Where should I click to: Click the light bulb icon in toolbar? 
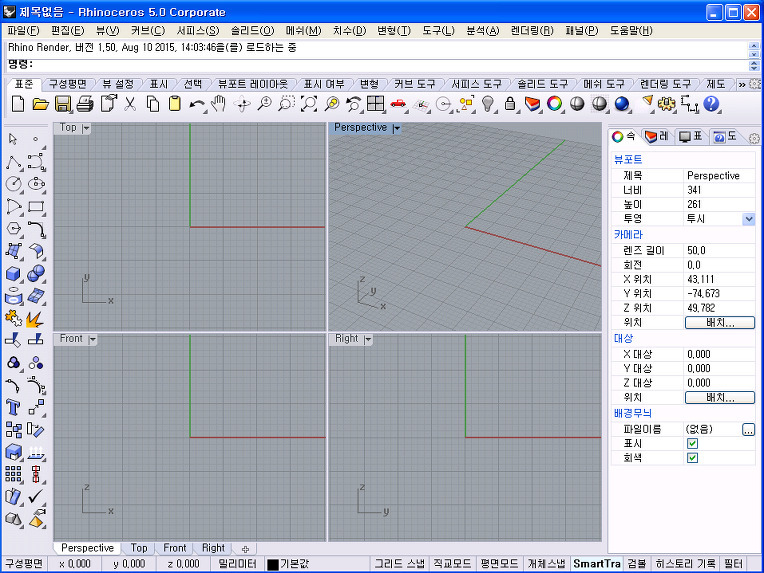pyautogui.click(x=489, y=104)
